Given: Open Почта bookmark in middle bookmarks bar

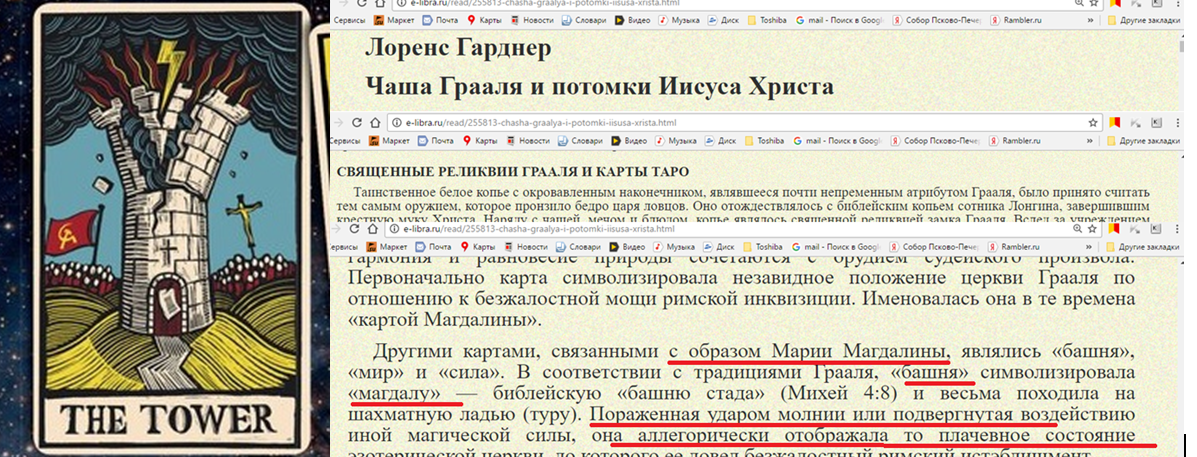Looking at the screenshot, I should tap(438, 140).
